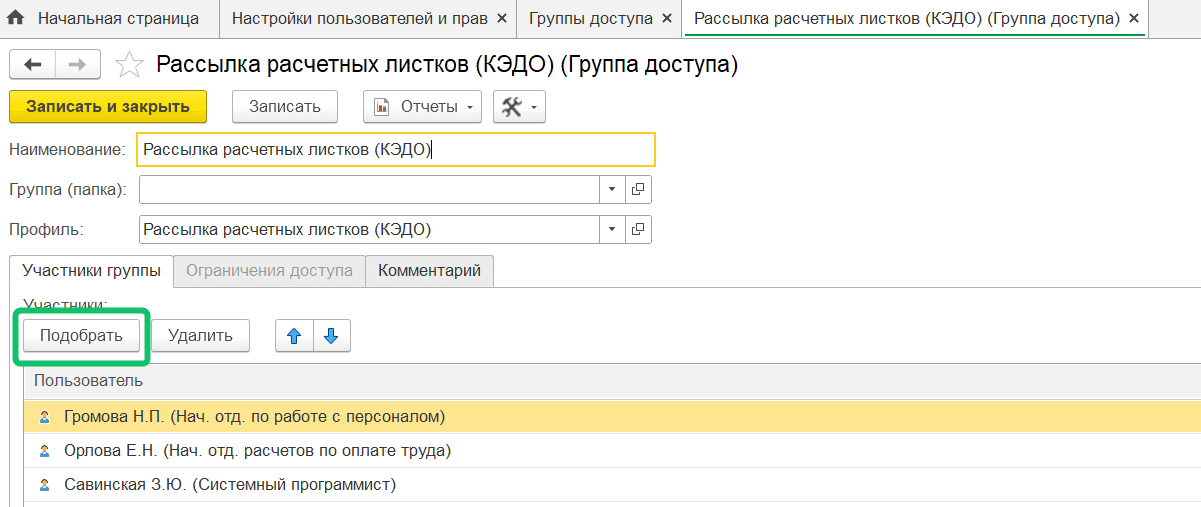Select the Участники группы tab
The height and width of the screenshot is (507, 1201).
91,271
